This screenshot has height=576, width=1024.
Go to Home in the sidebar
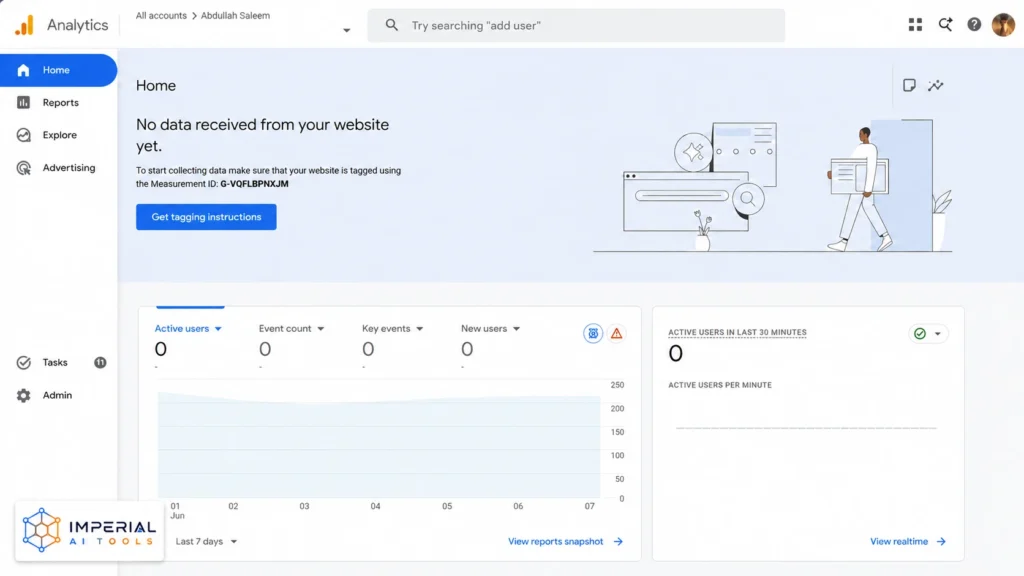point(59,70)
